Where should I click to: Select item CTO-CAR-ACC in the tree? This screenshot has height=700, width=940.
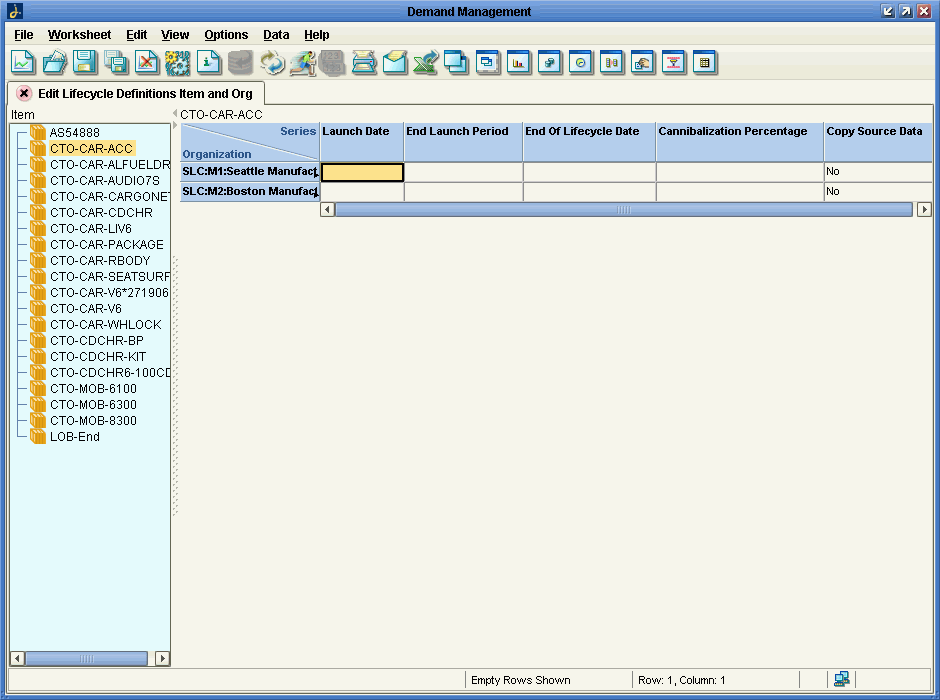92,149
